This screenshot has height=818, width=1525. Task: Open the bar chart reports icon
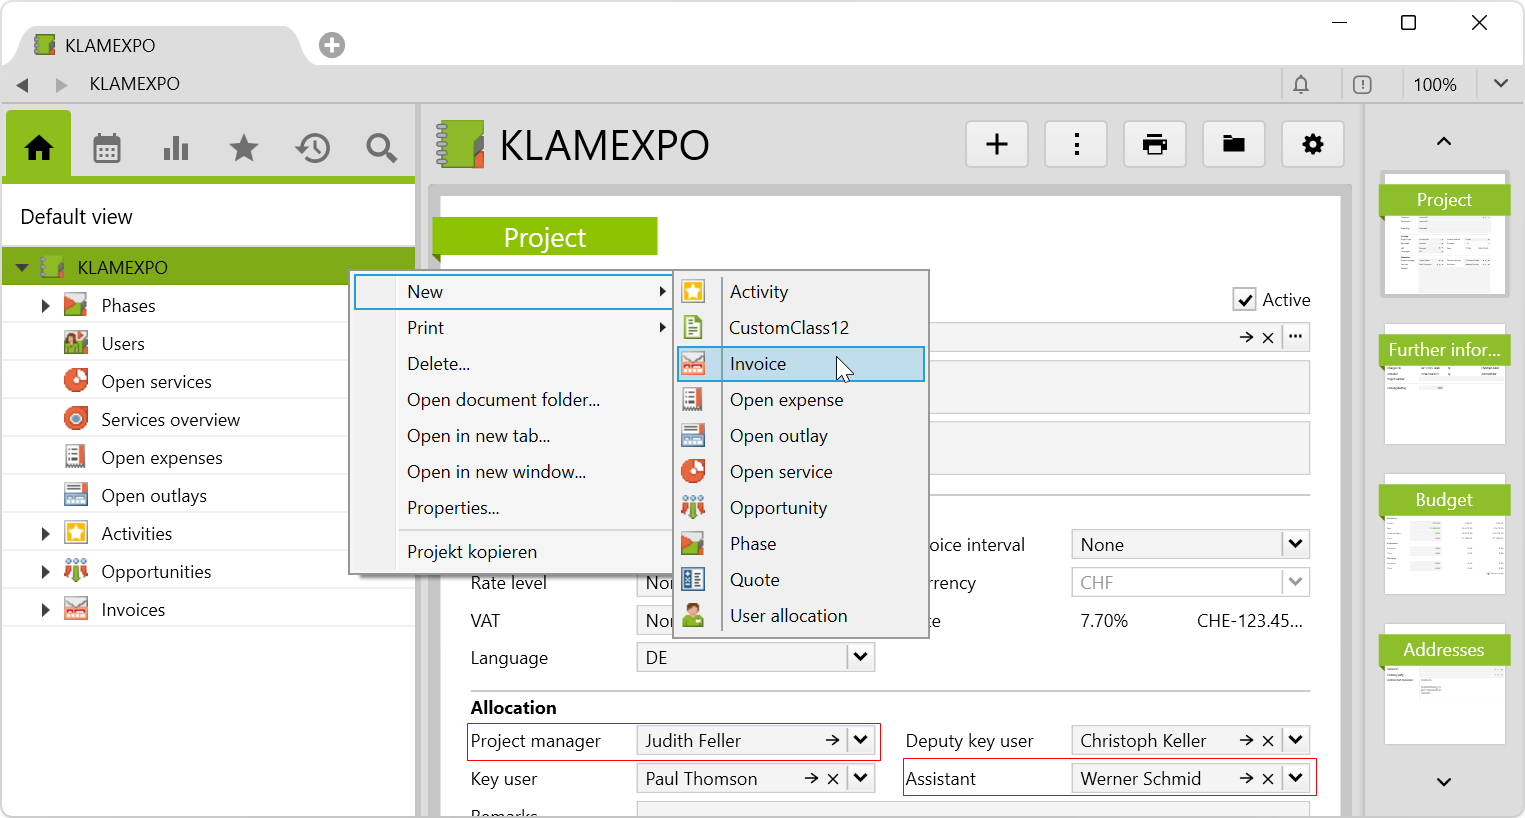point(176,148)
